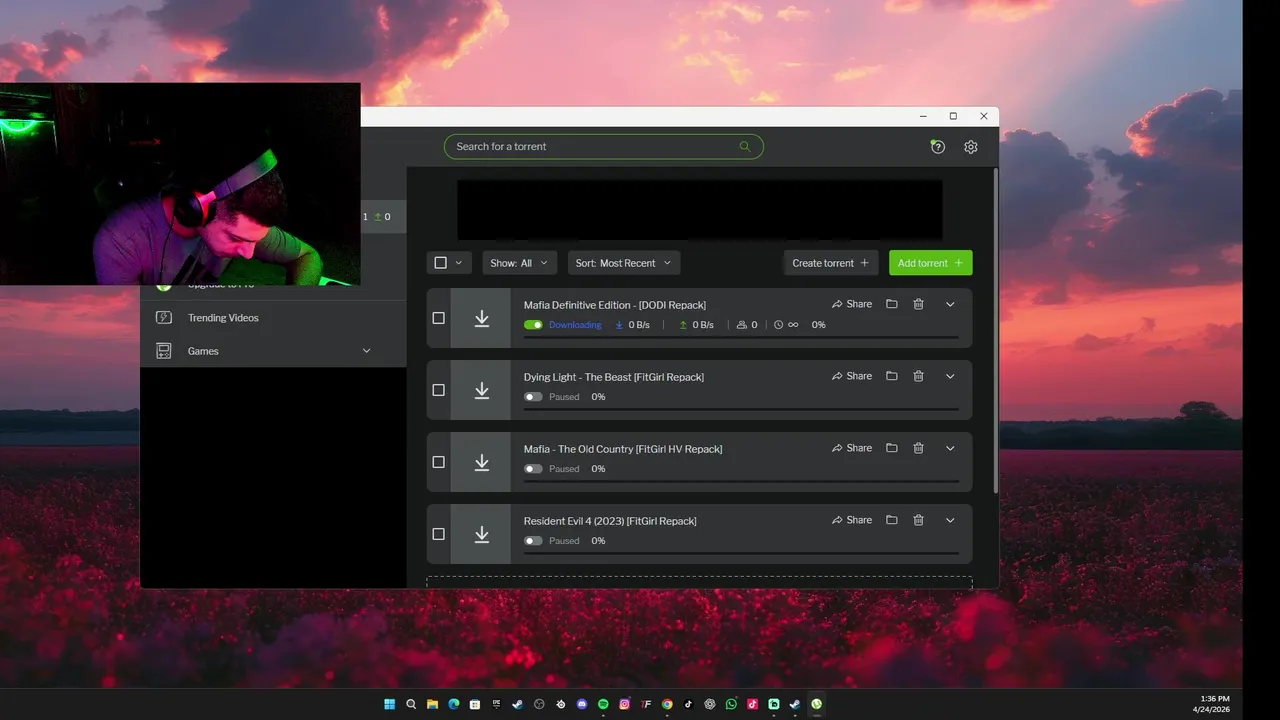
Task: Open the Epic Games launcher from the taskbar
Action: click(497, 704)
